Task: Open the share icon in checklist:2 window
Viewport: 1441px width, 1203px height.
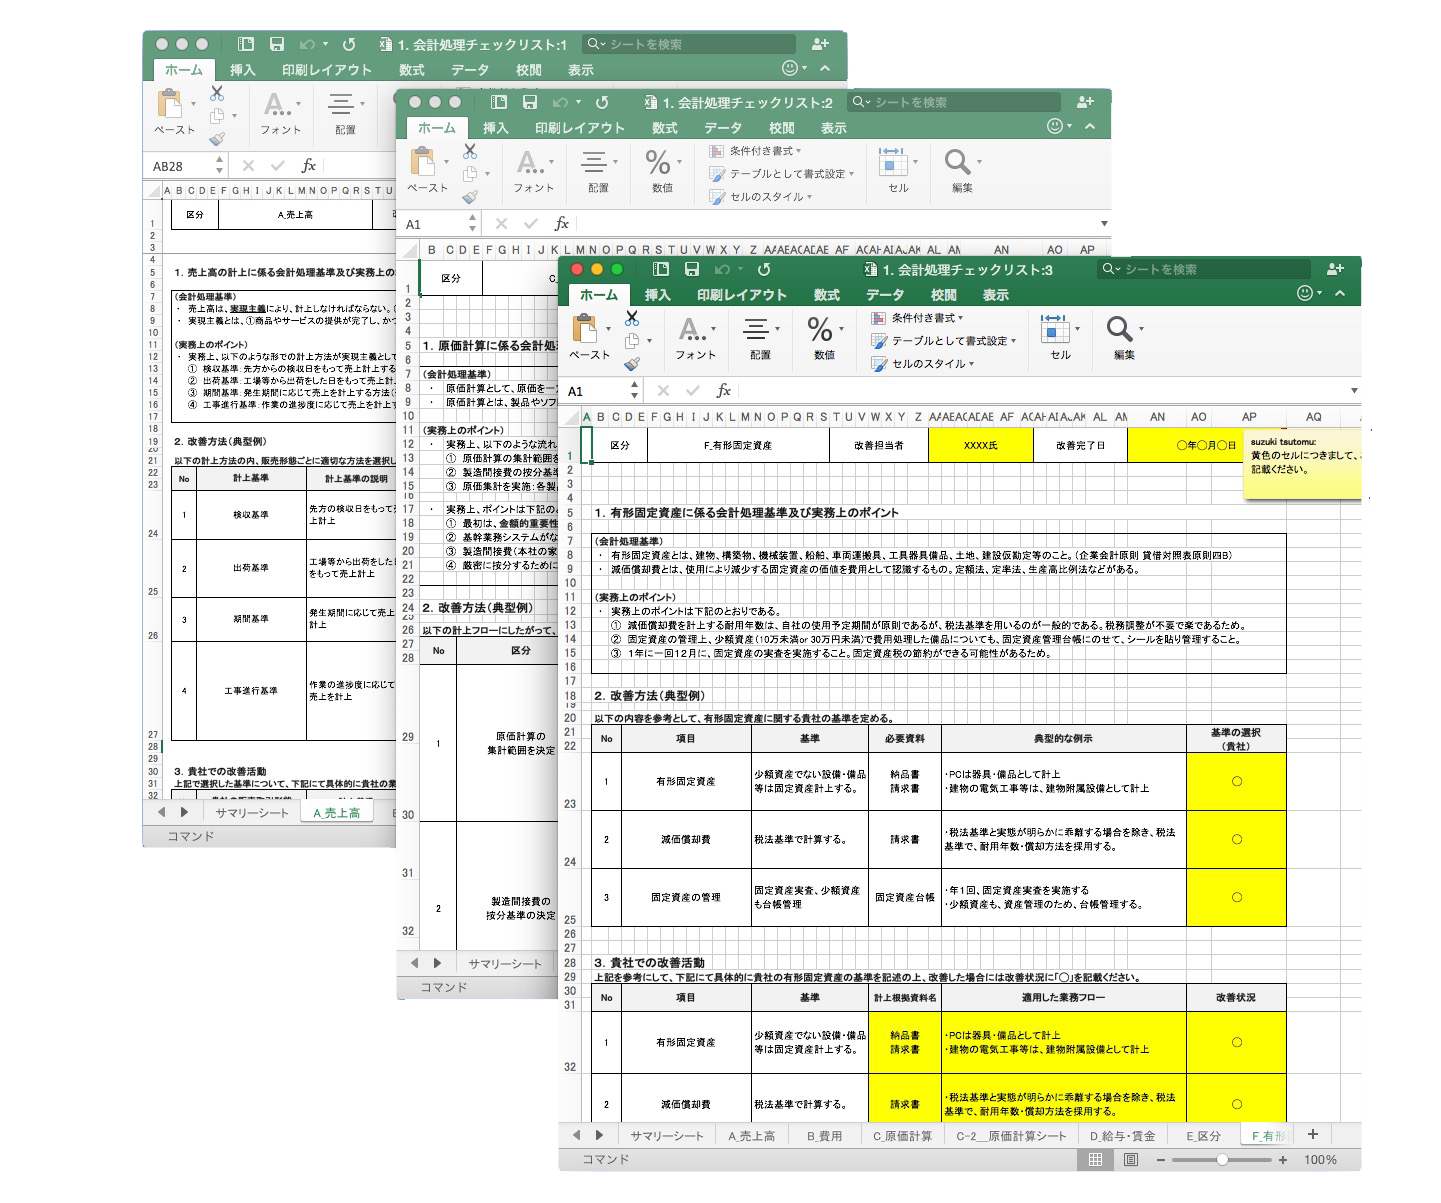Action: (x=1085, y=102)
